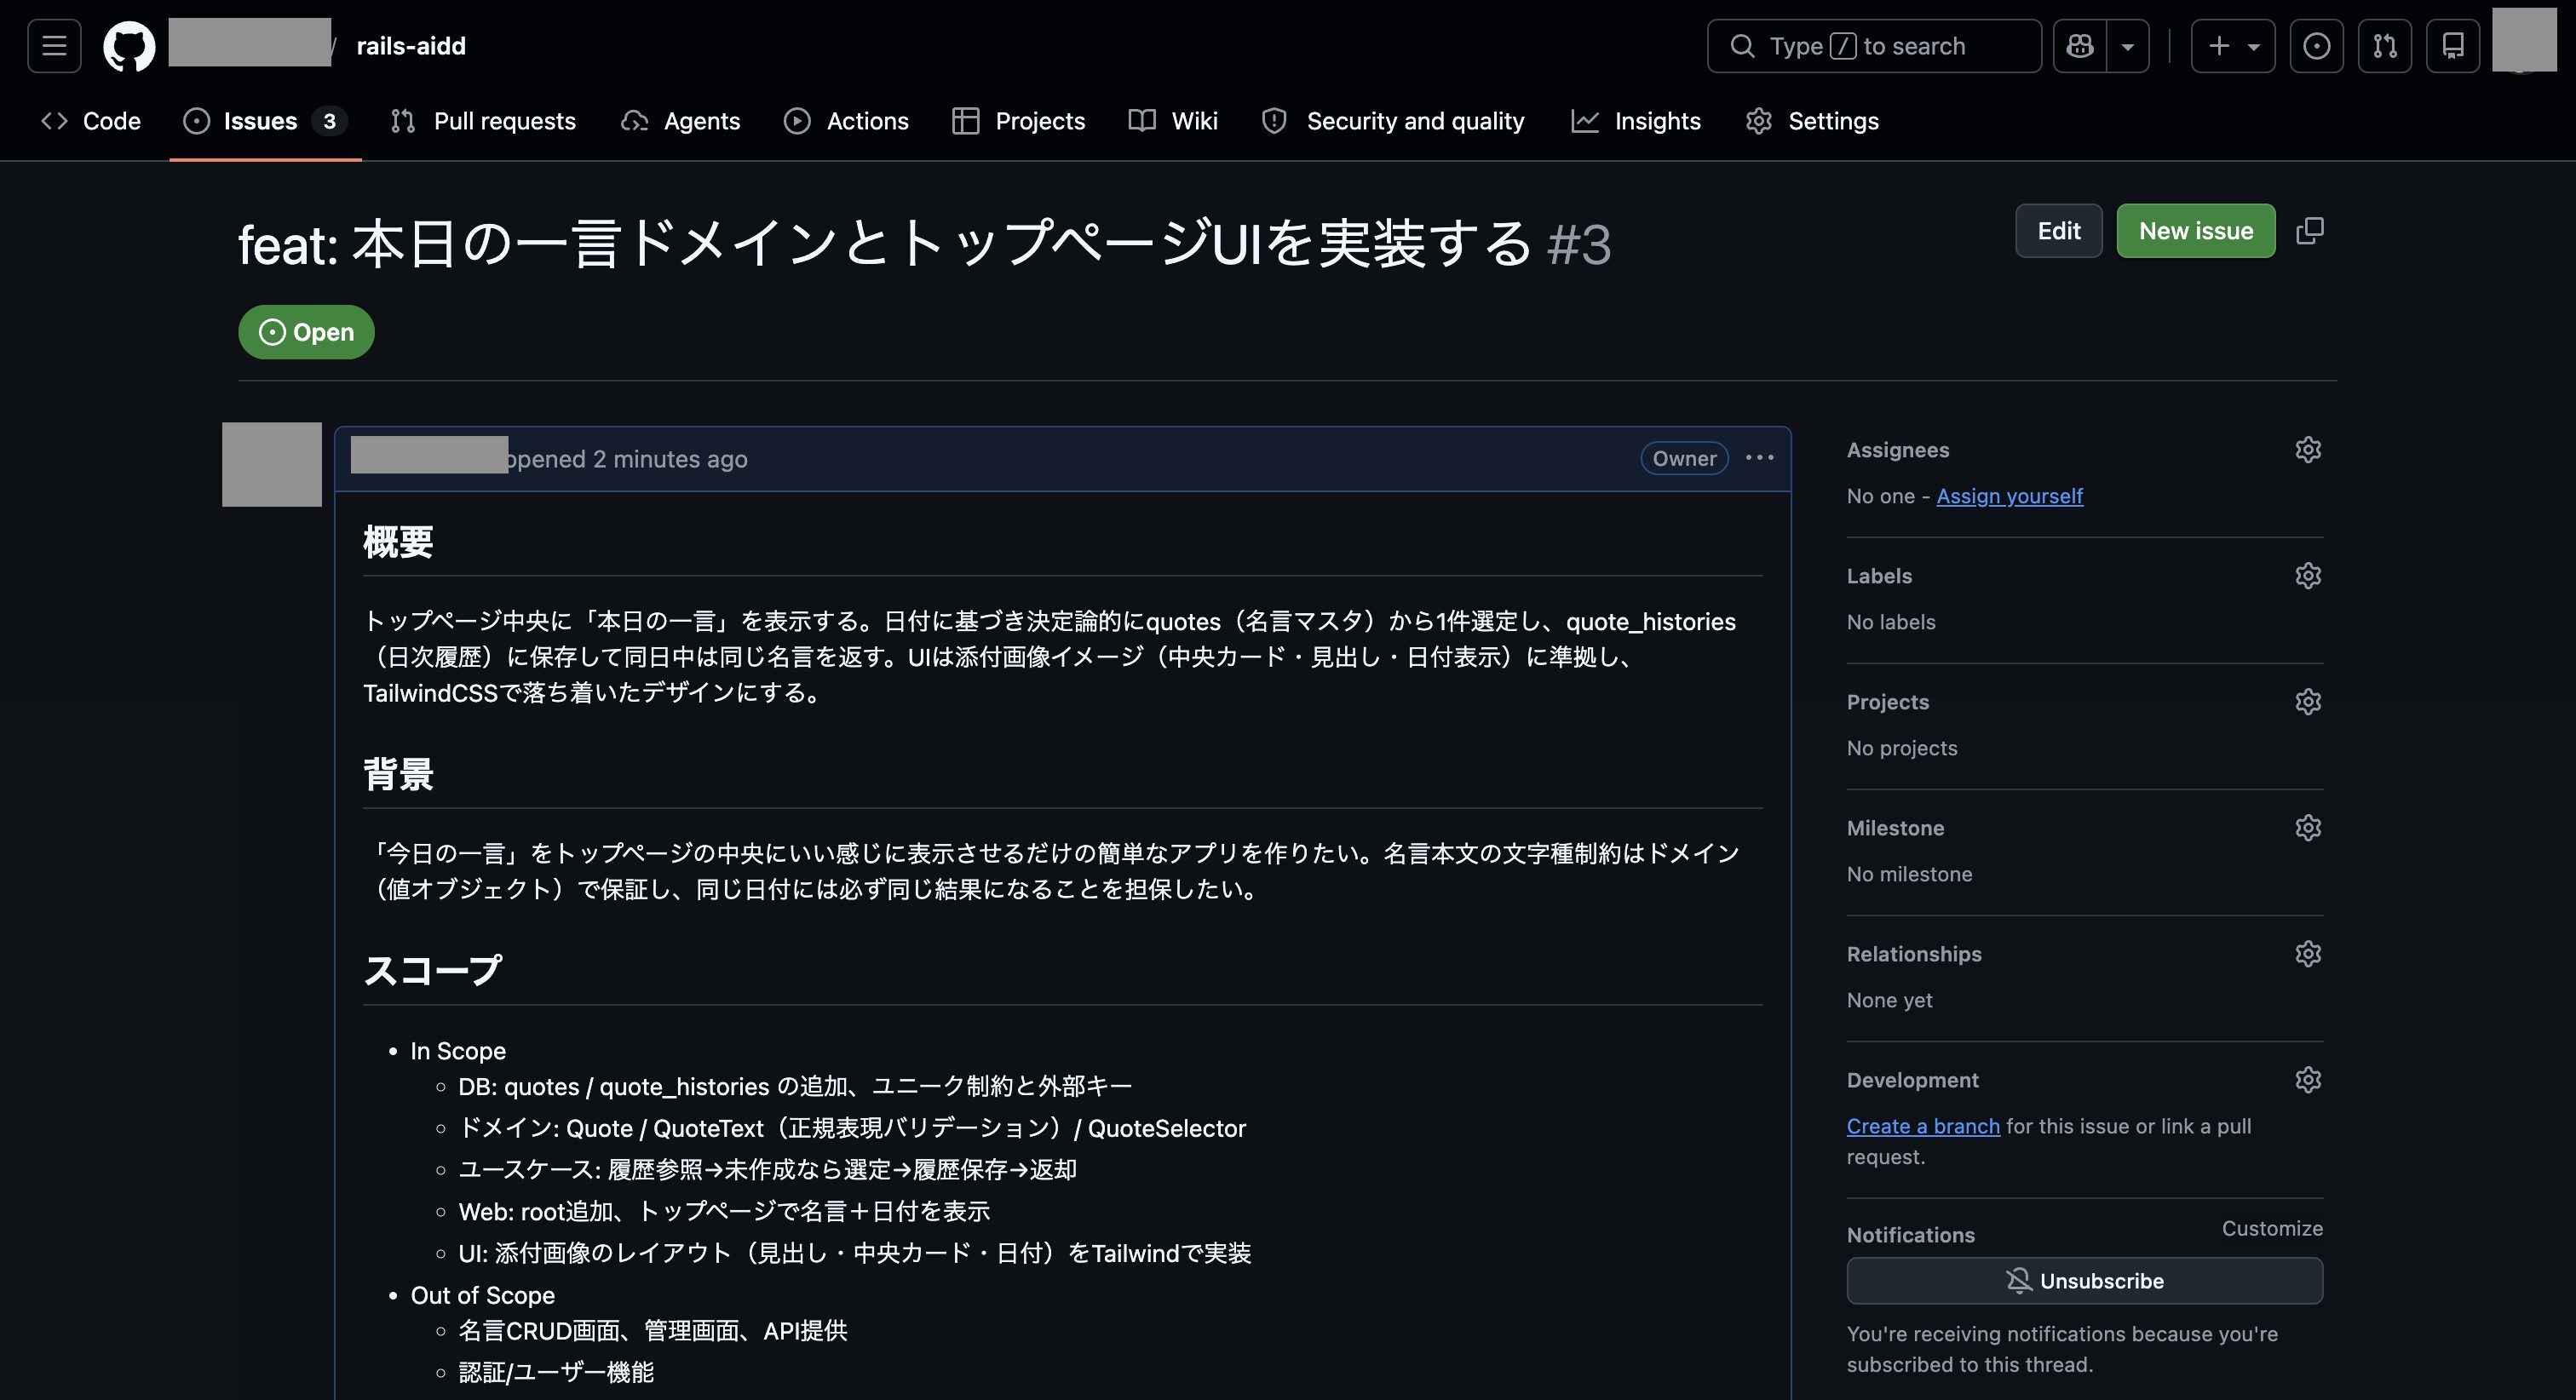Open the issues inbox icon in header
Viewport: 2576px width, 1400px height.
click(x=2316, y=46)
